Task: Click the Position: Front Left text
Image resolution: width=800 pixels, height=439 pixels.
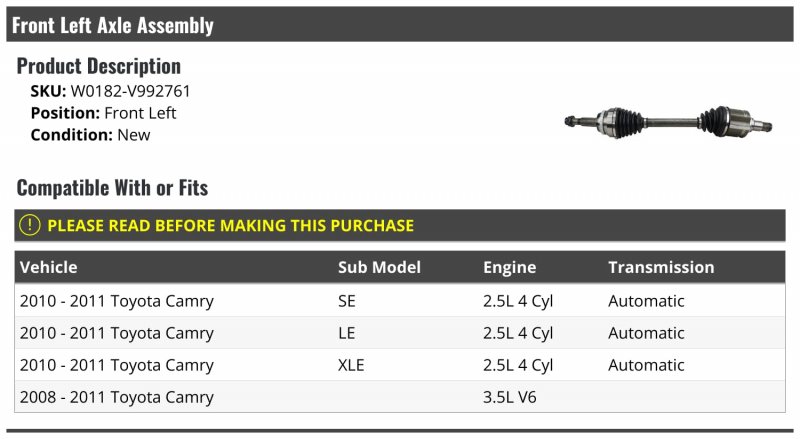Action: tap(103, 113)
